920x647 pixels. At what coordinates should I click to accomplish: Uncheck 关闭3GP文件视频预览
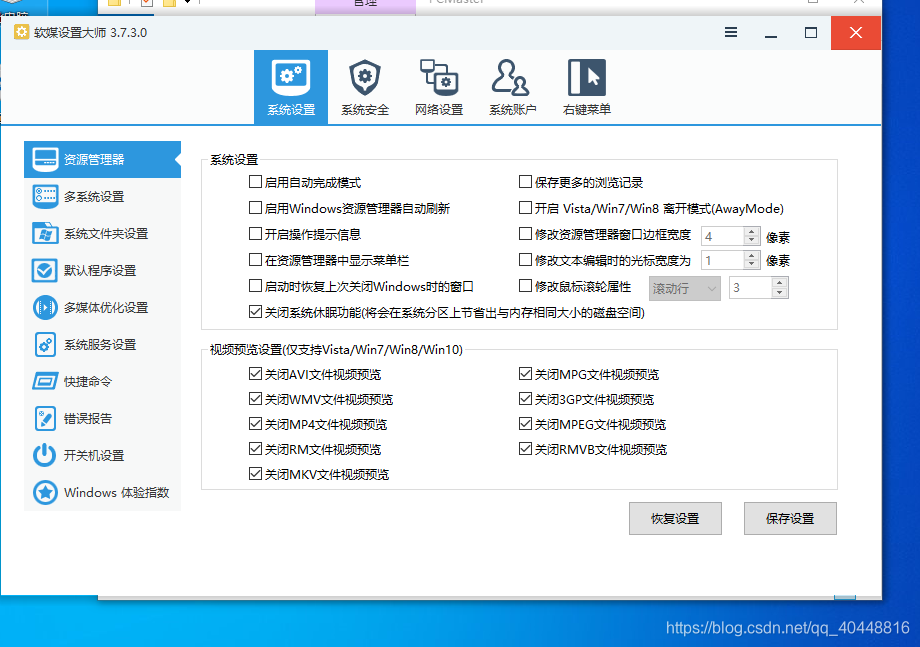click(525, 399)
